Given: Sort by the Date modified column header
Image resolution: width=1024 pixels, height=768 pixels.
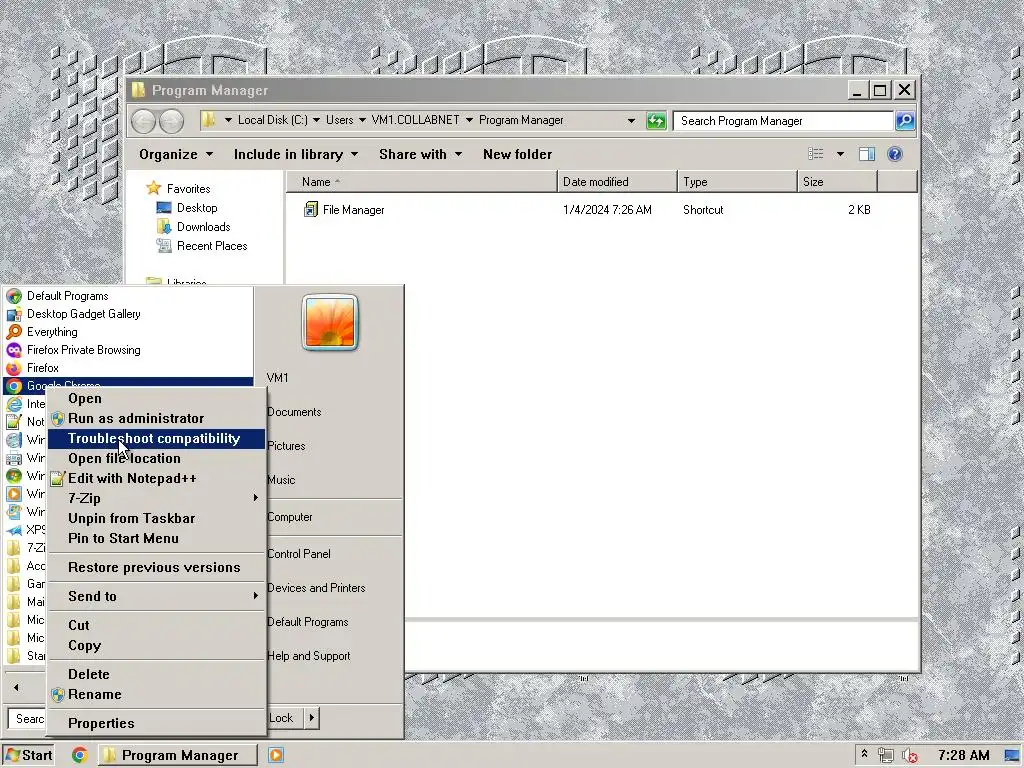Looking at the screenshot, I should pos(617,182).
